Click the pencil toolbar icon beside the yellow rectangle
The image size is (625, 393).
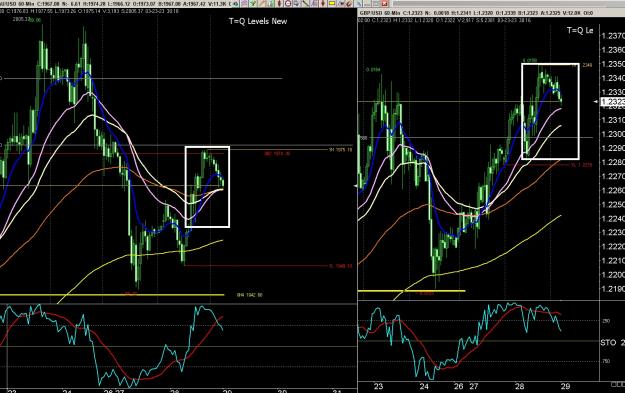[341, 4]
